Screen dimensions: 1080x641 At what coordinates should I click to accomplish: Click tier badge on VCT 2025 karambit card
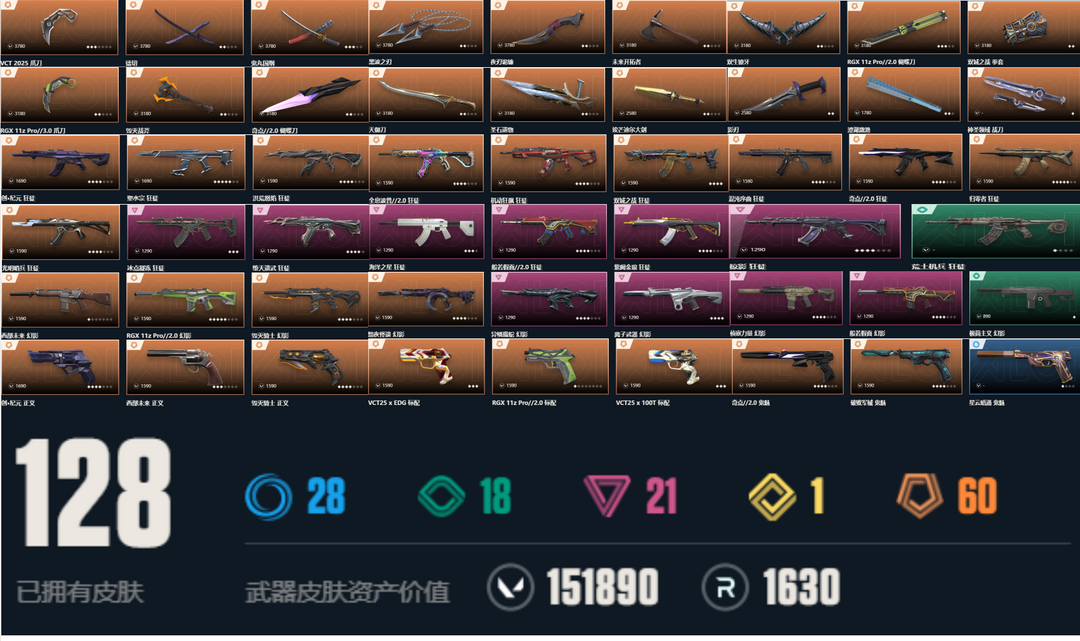pos(9,5)
